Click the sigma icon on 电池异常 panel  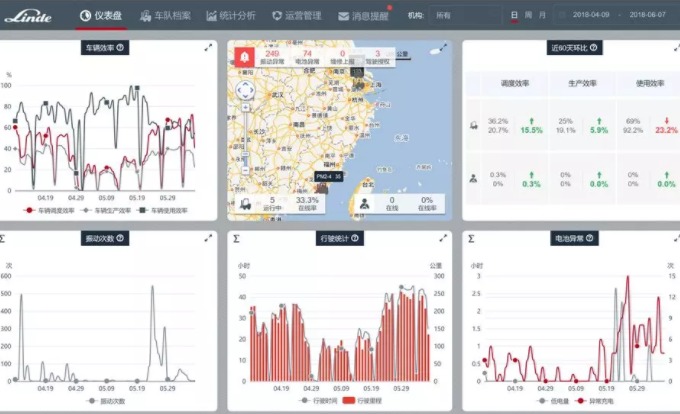pos(470,239)
